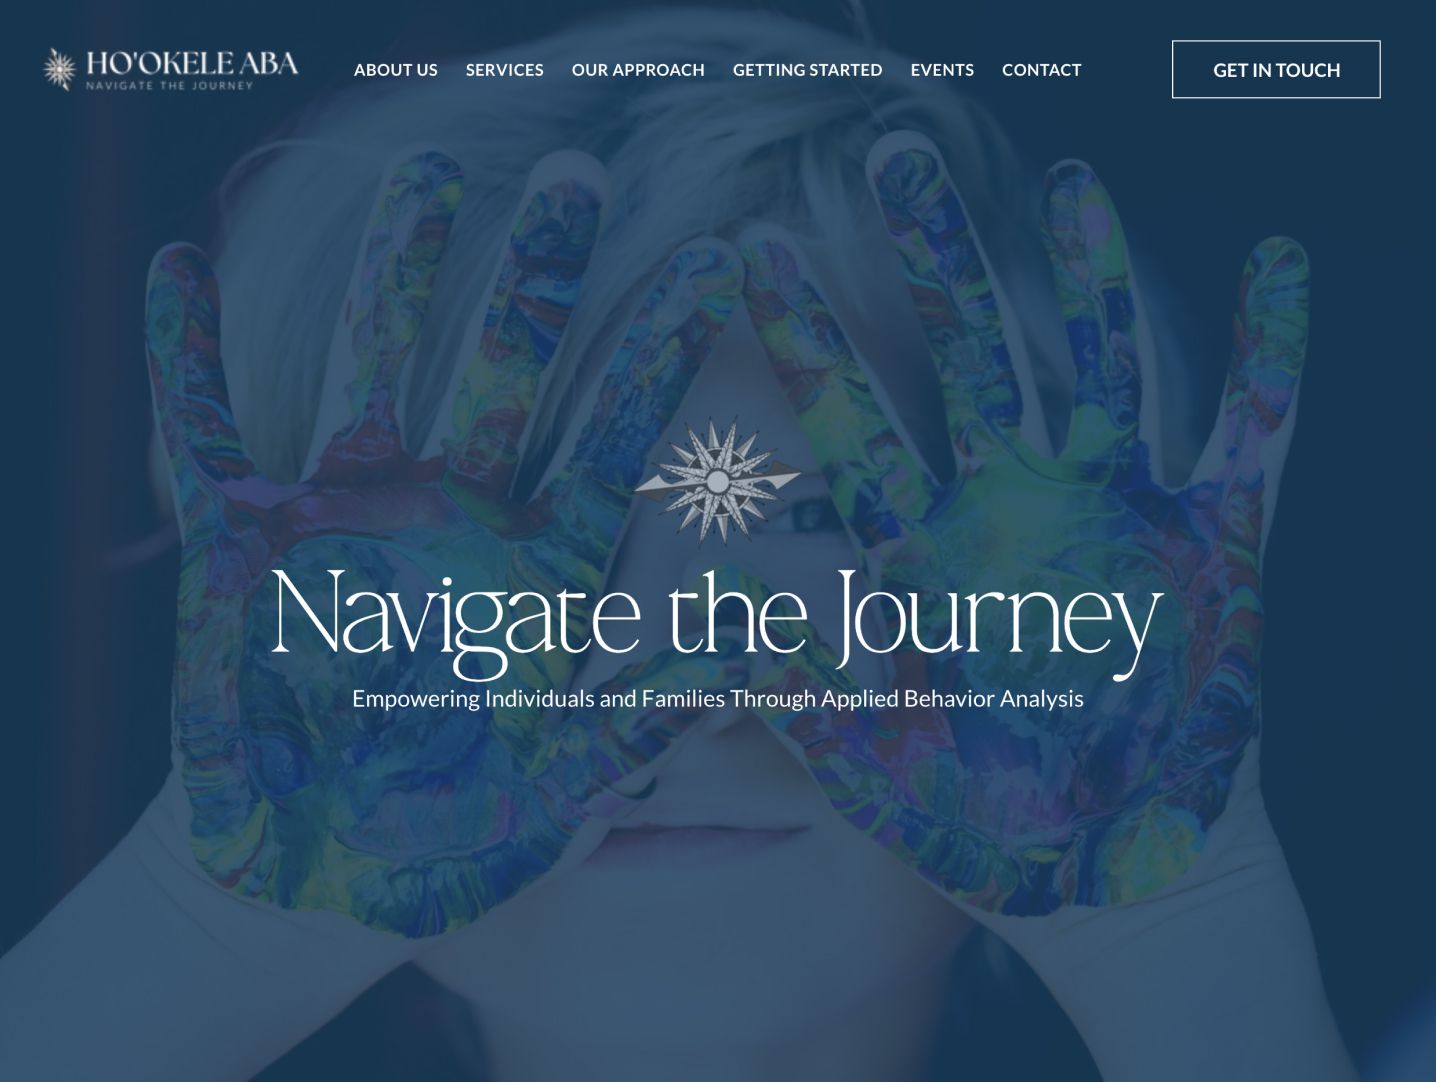The height and width of the screenshot is (1082, 1436).
Task: Click the Empowering Individuals and Families subtitle
Action: (718, 699)
